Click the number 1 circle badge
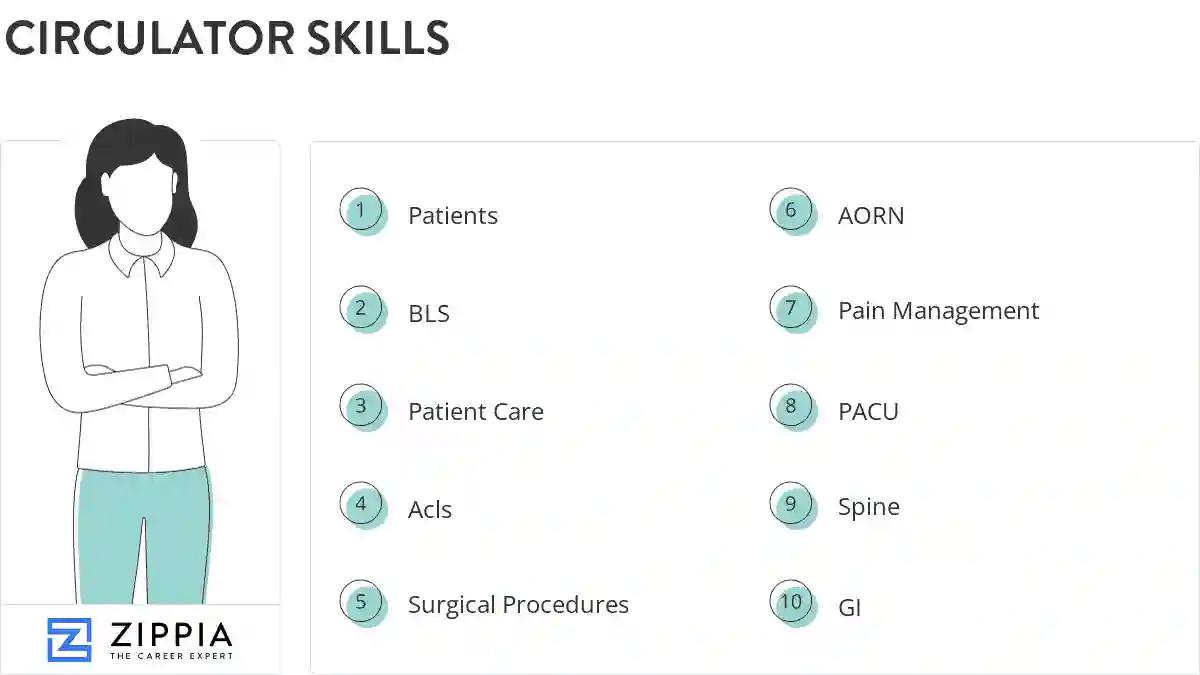This screenshot has width=1200, height=675. tap(361, 211)
